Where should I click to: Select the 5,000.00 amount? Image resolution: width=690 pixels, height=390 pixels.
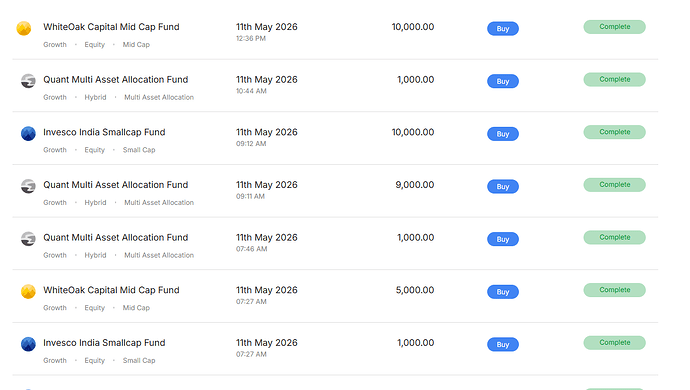(x=415, y=290)
